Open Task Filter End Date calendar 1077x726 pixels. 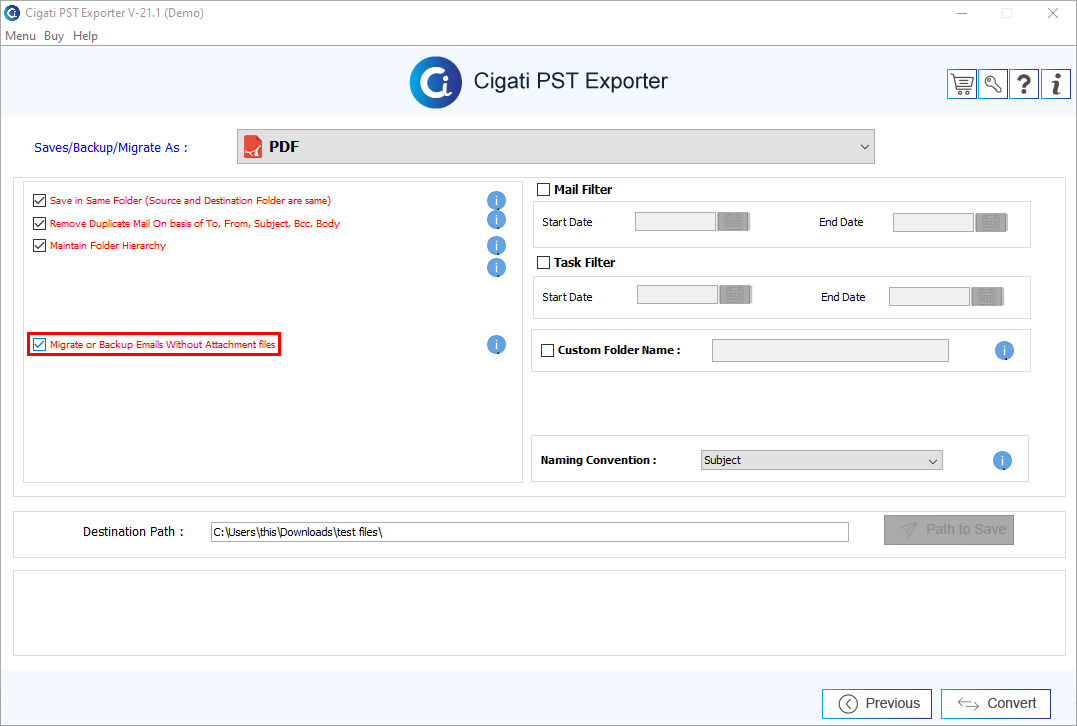pos(988,297)
